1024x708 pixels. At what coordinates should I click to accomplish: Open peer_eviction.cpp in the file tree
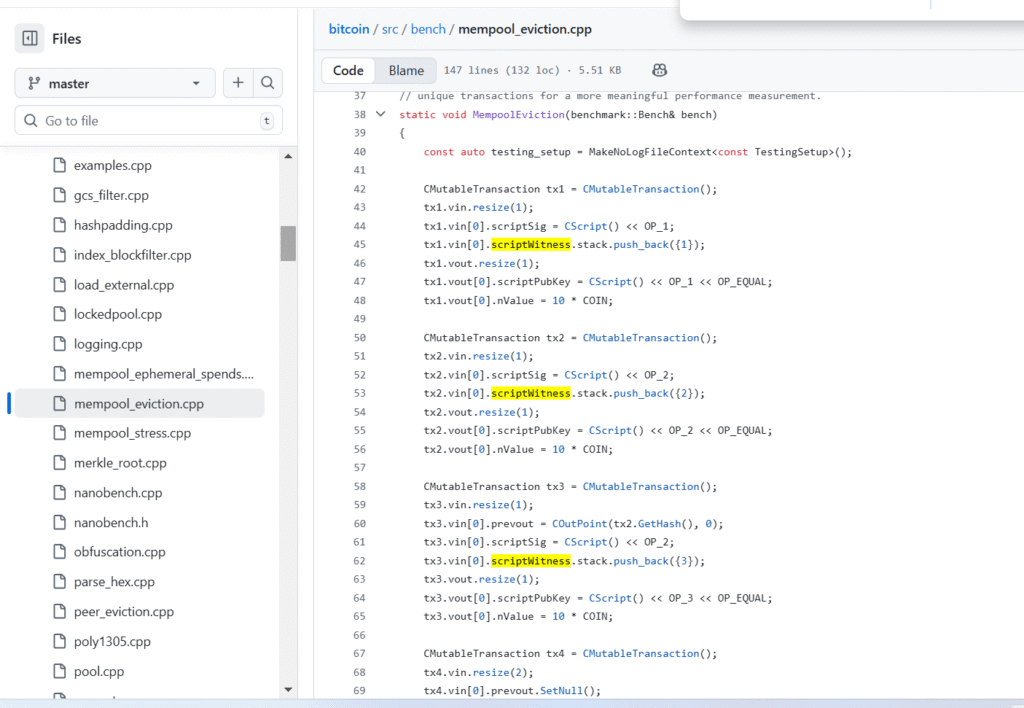(x=123, y=612)
